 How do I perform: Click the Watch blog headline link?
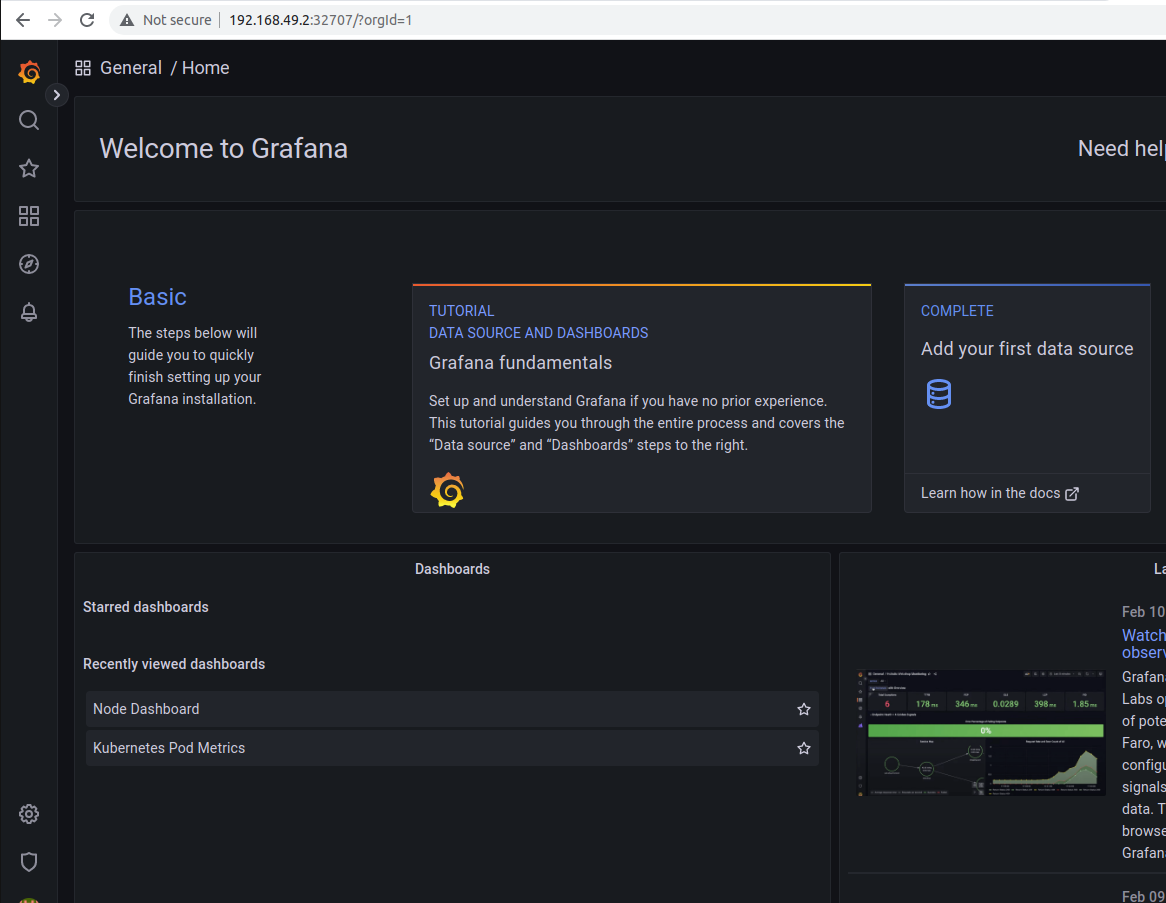1144,644
